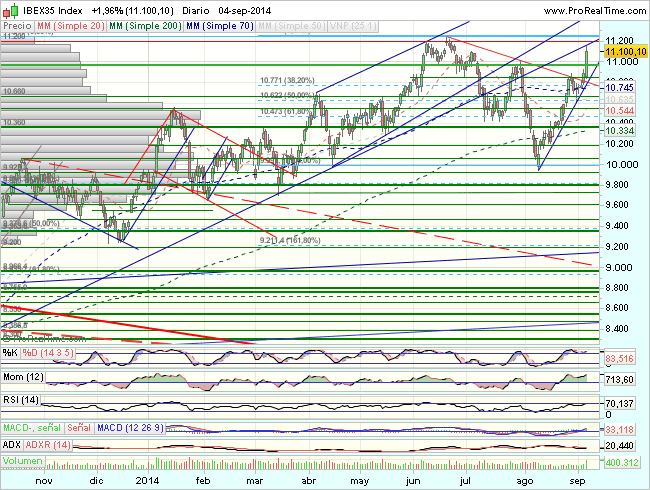Select the red Señal label in MACD panel
The width and height of the screenshot is (650, 490).
79,427
